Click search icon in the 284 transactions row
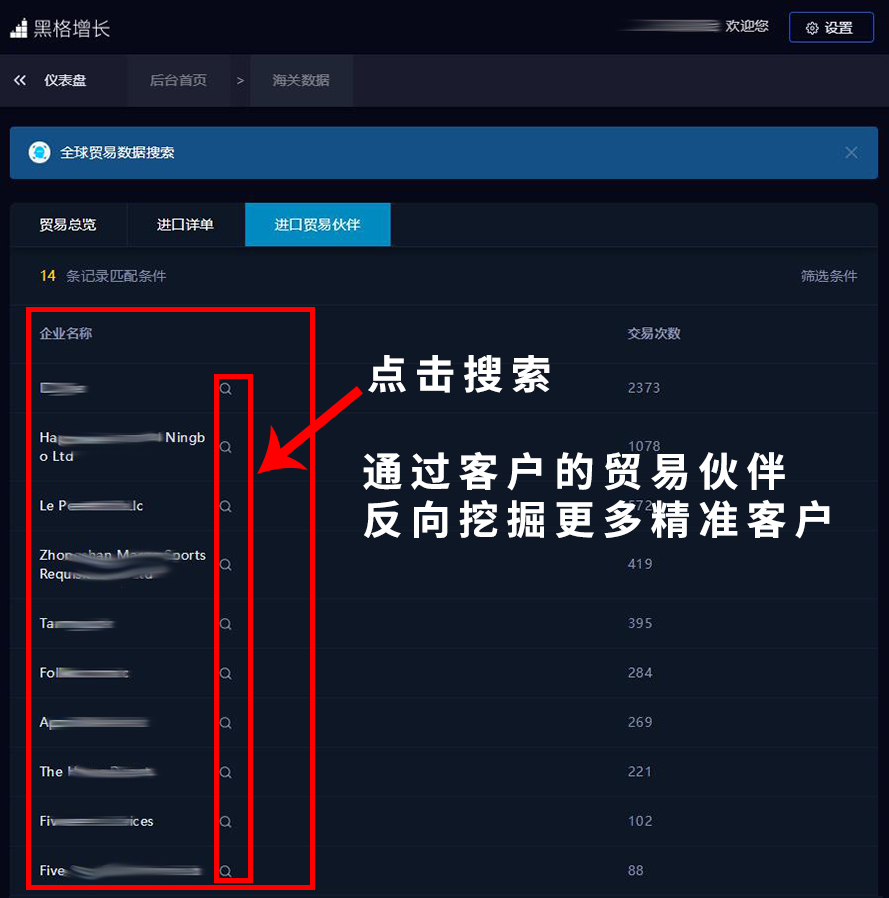The height and width of the screenshot is (898, 889). (x=226, y=673)
